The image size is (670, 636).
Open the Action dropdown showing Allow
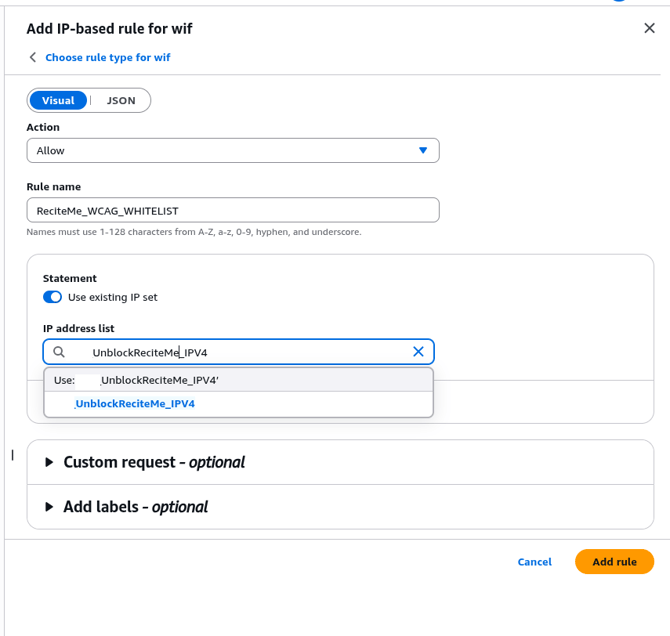point(232,150)
